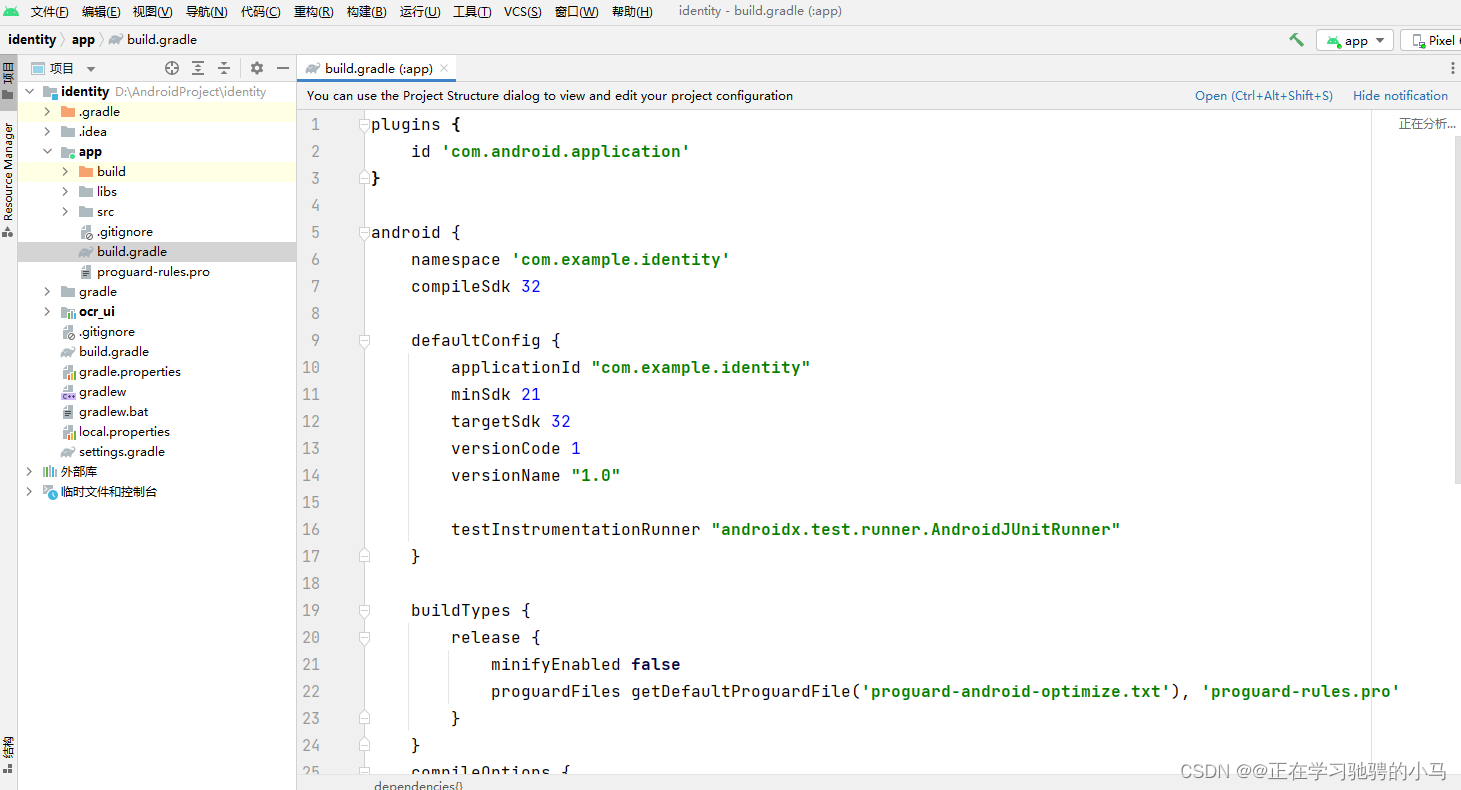Select gradlew.bat file

click(113, 411)
